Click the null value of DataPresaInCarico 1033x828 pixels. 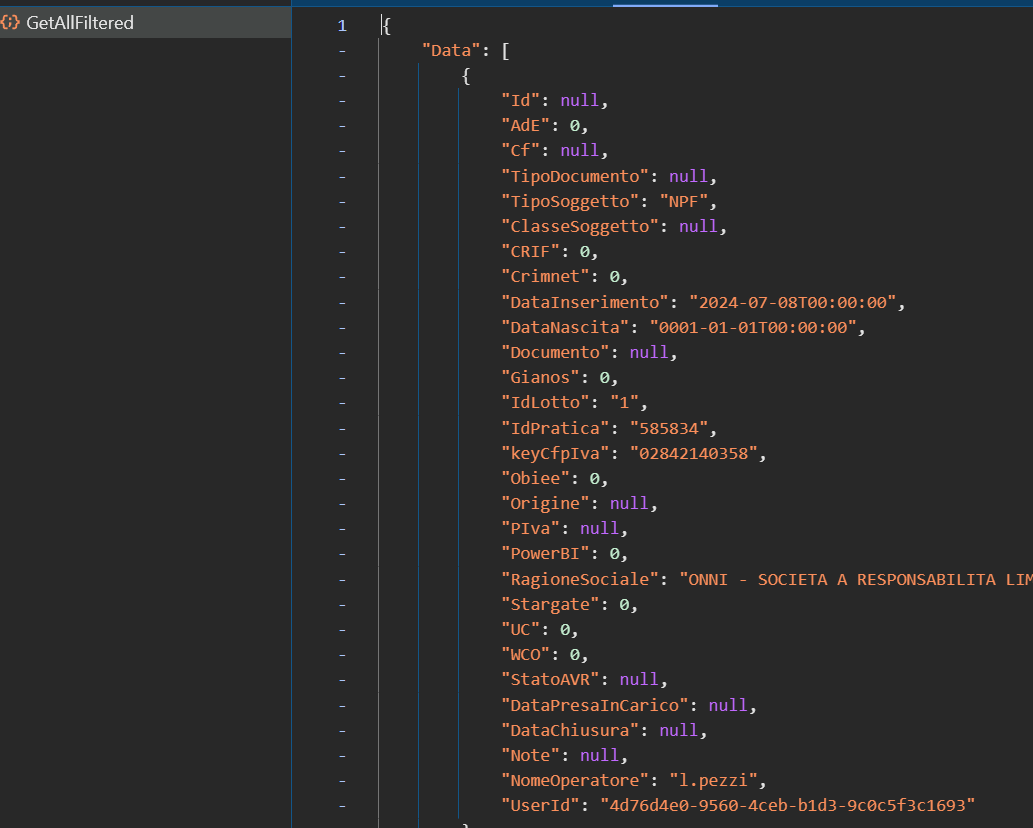(x=727, y=705)
